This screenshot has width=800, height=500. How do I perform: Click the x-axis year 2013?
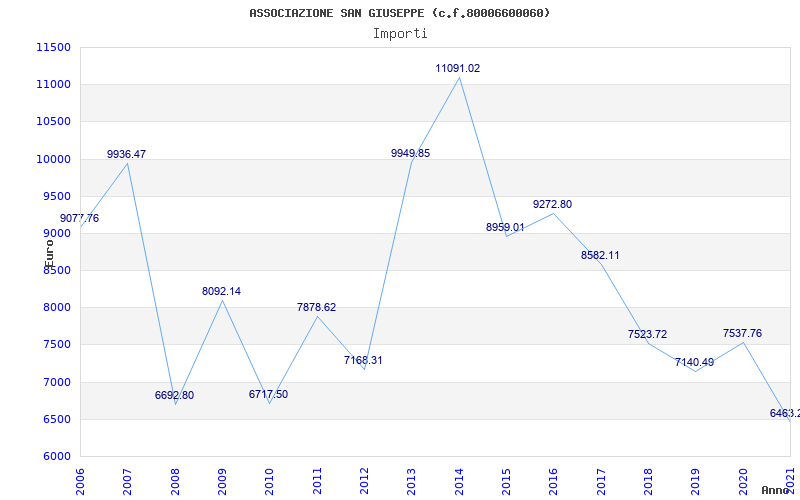point(412,482)
